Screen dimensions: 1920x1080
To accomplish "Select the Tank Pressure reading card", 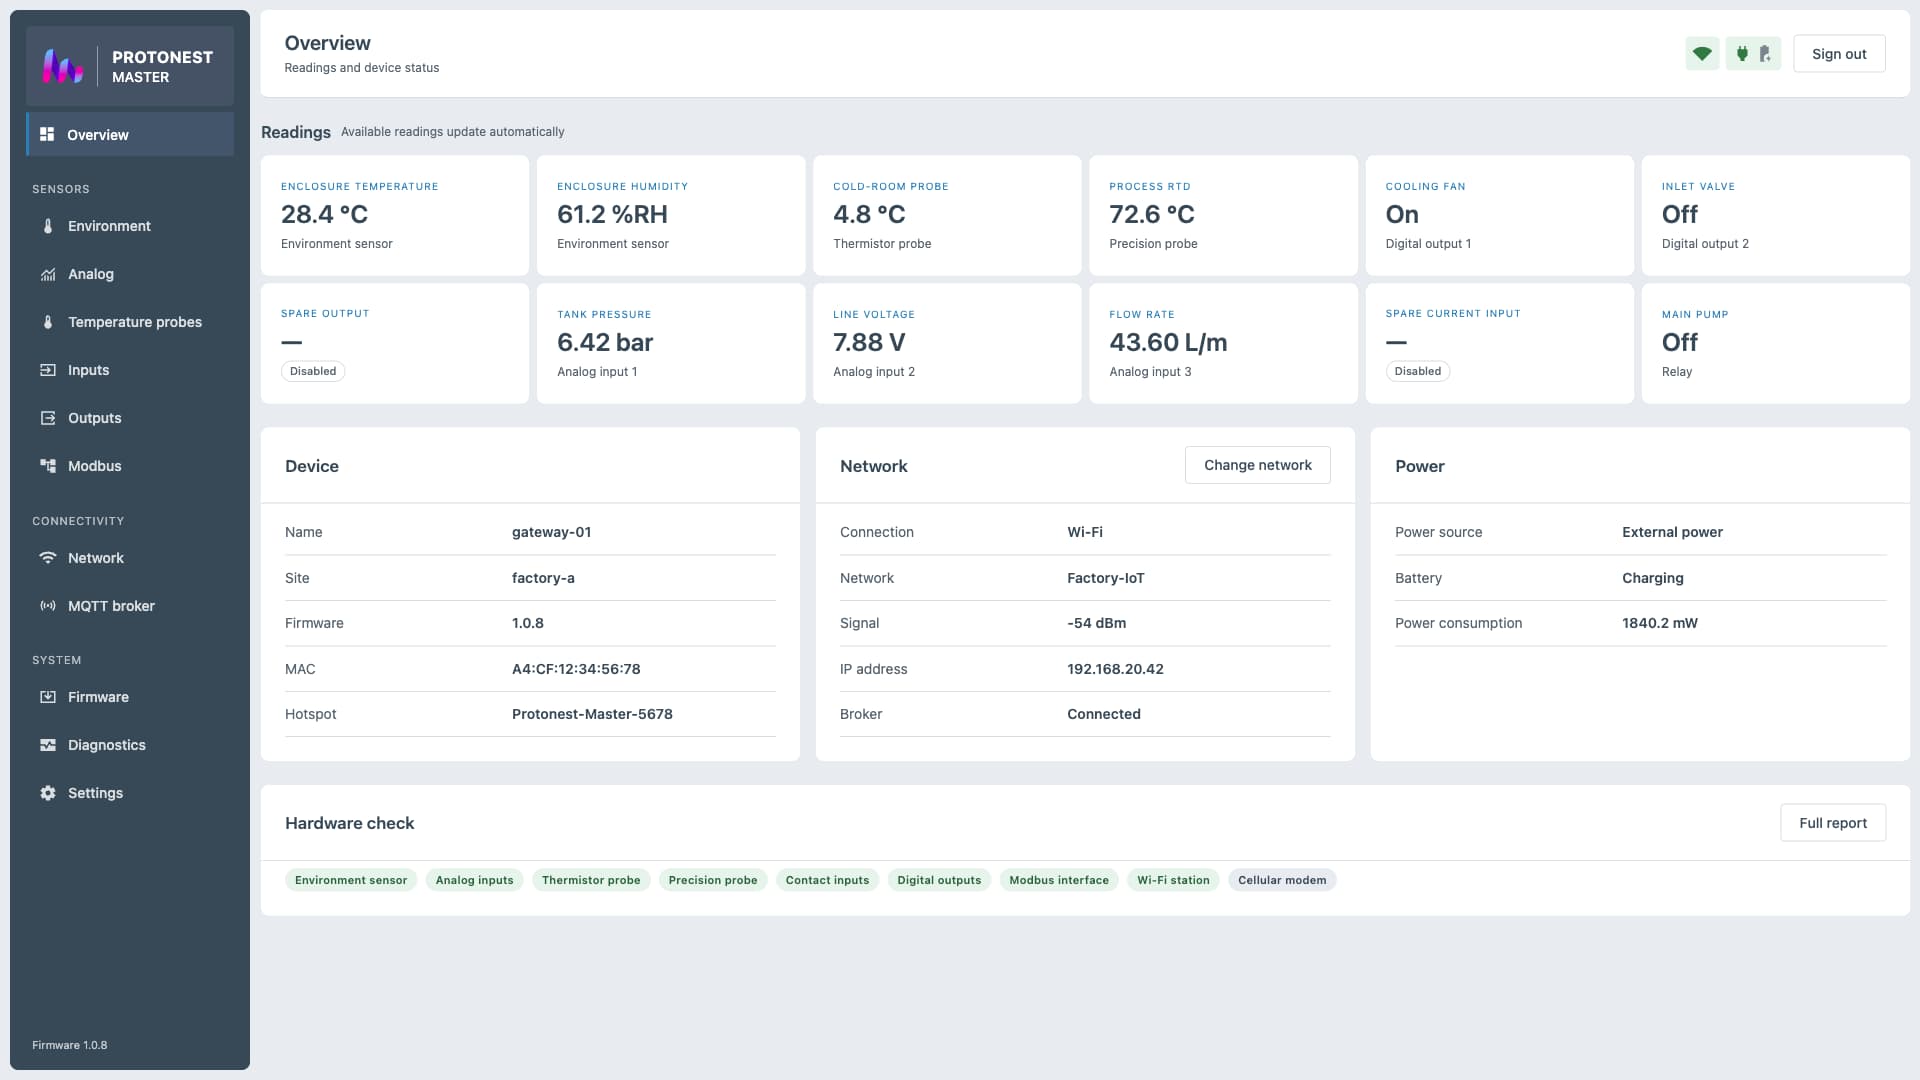I will (671, 343).
